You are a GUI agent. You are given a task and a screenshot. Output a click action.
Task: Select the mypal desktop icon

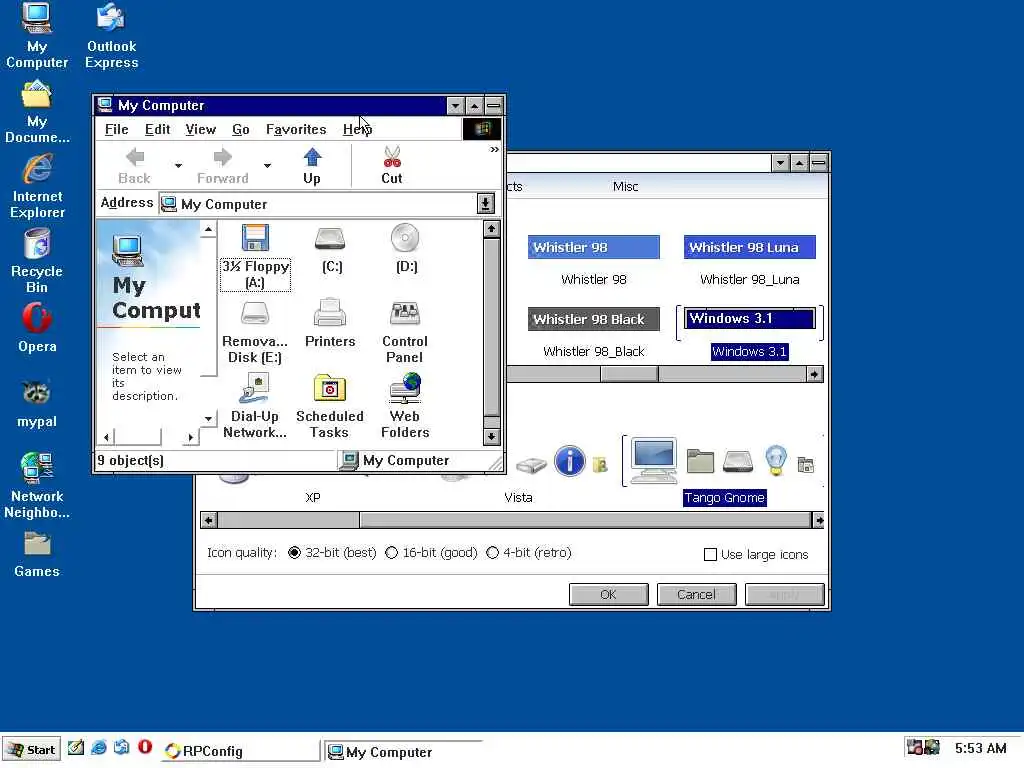pos(37,404)
